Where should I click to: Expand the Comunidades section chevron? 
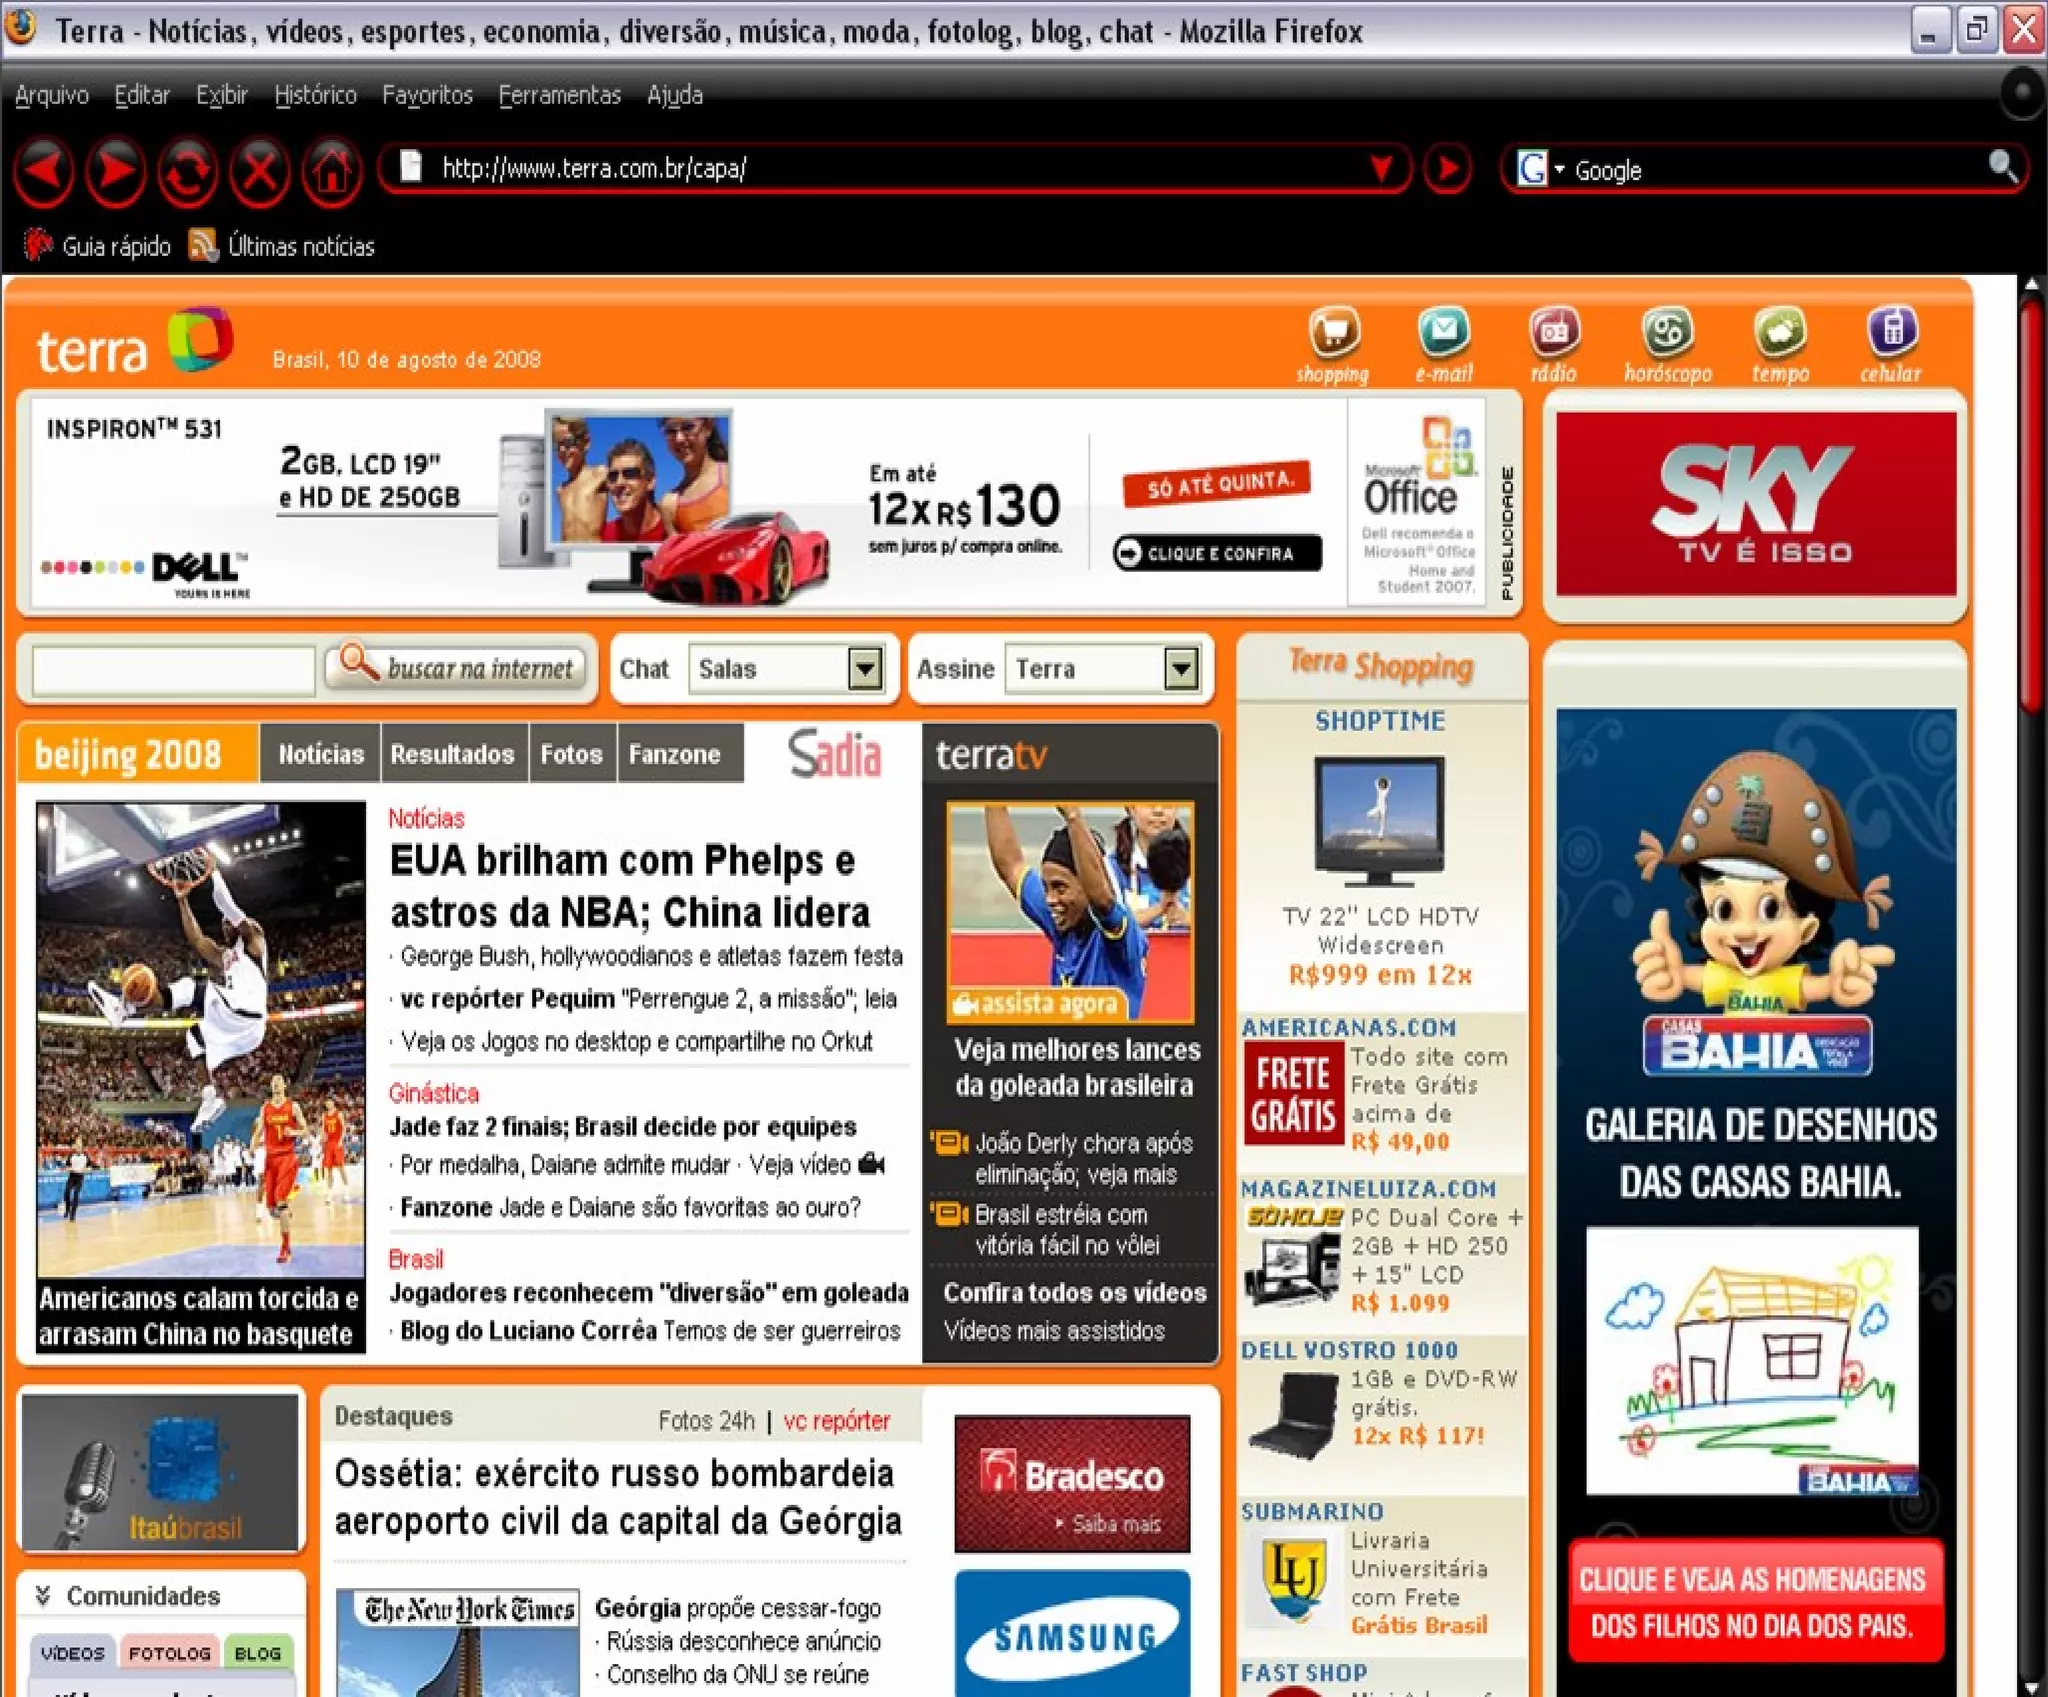click(43, 1595)
